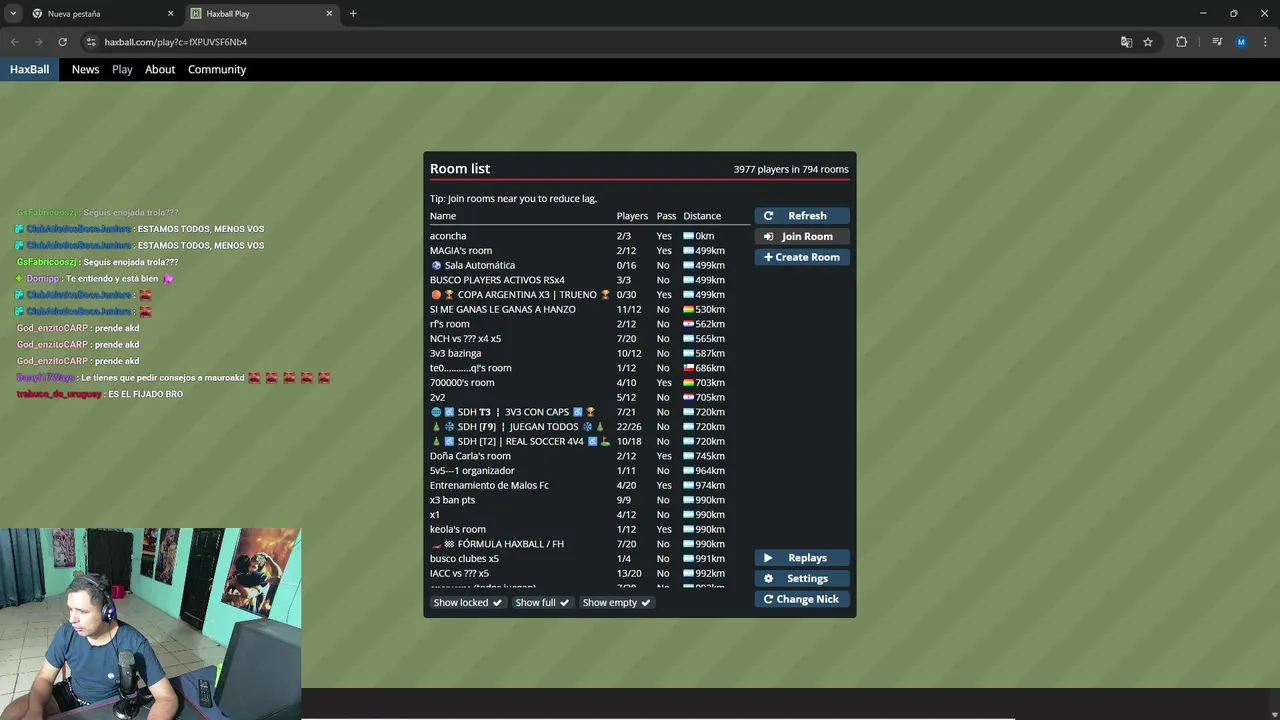The height and width of the screenshot is (720, 1280).
Task: Select keola's room row
Action: tap(590, 529)
